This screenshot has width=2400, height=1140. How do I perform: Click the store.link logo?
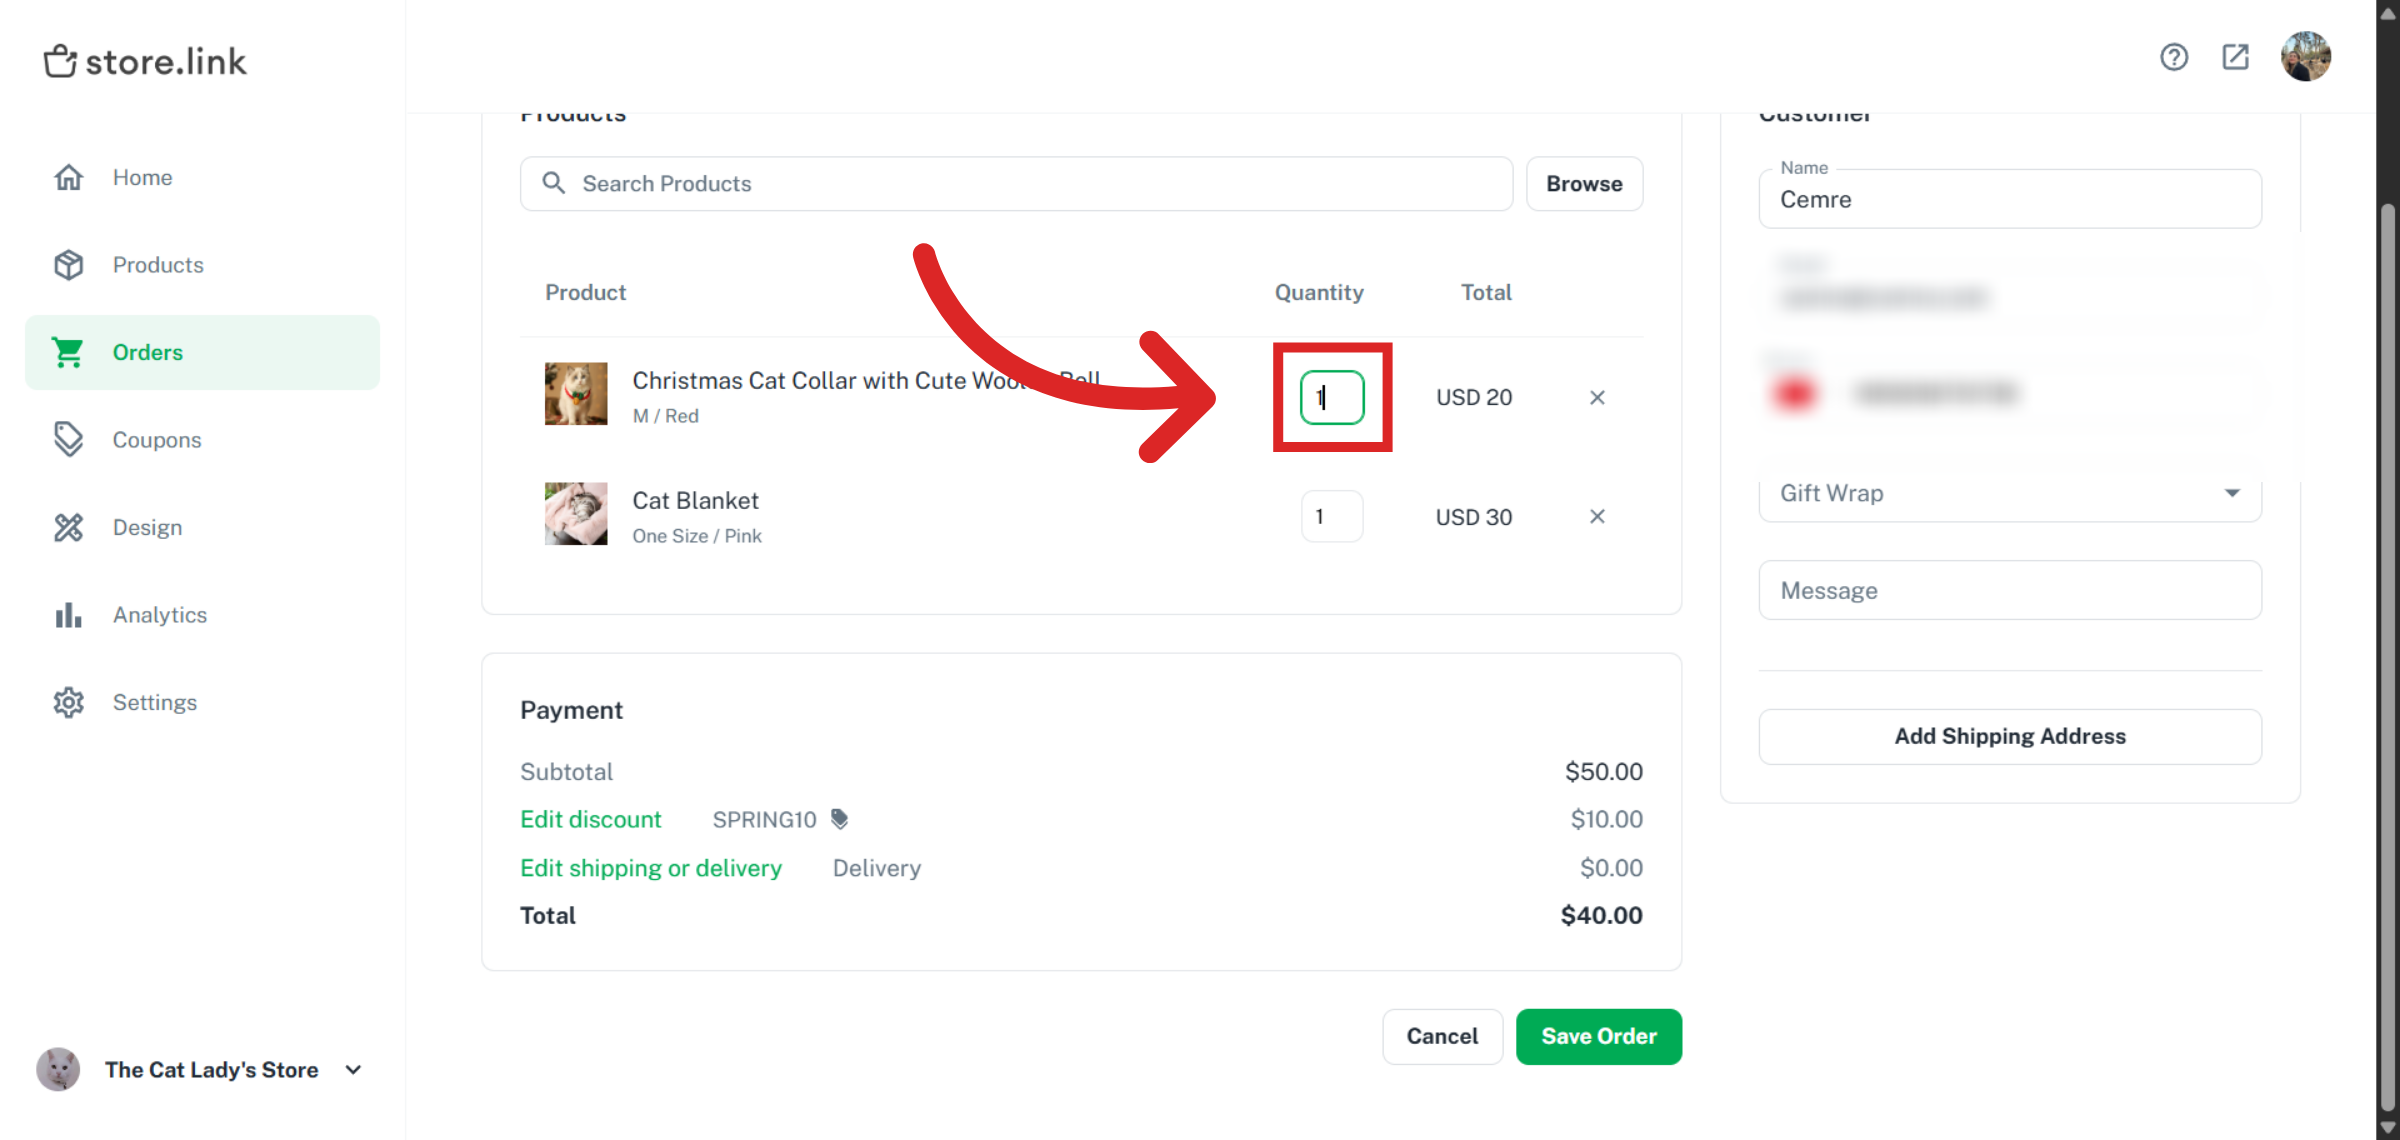pyautogui.click(x=145, y=61)
